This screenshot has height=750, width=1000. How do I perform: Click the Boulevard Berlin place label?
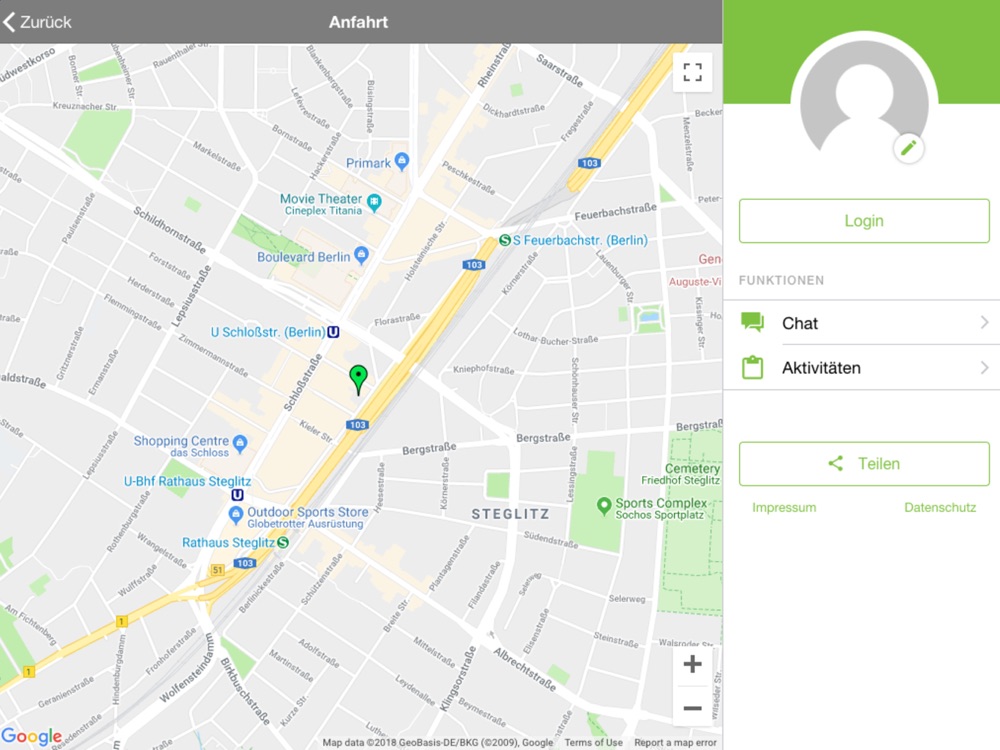coord(304,257)
